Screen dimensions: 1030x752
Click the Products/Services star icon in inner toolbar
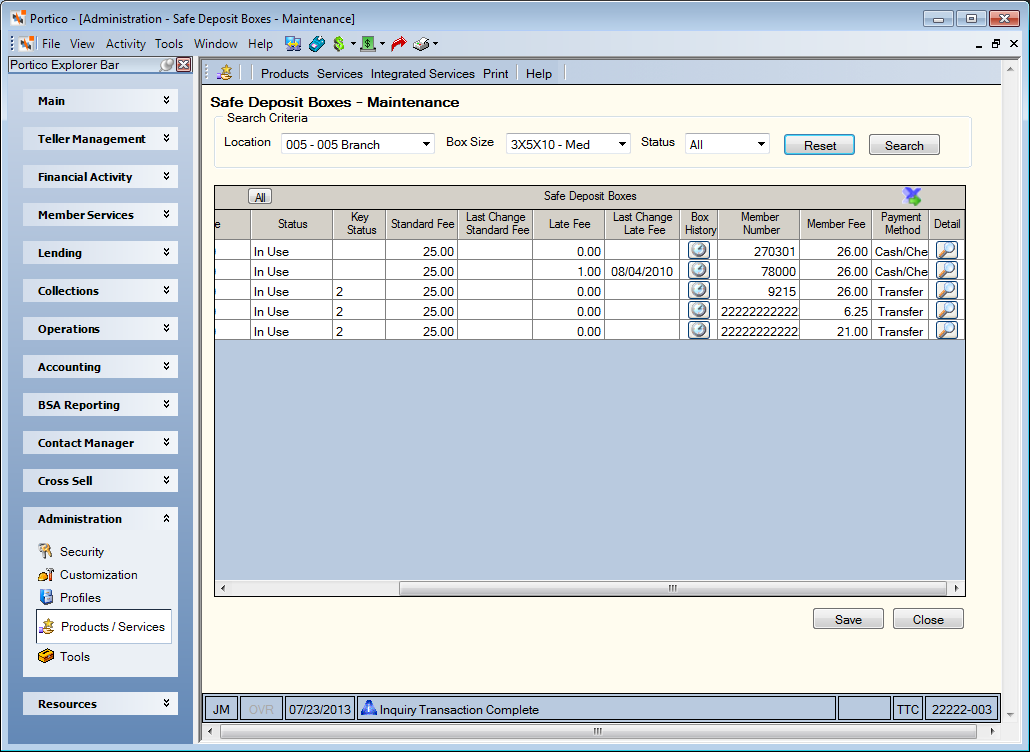(x=225, y=73)
